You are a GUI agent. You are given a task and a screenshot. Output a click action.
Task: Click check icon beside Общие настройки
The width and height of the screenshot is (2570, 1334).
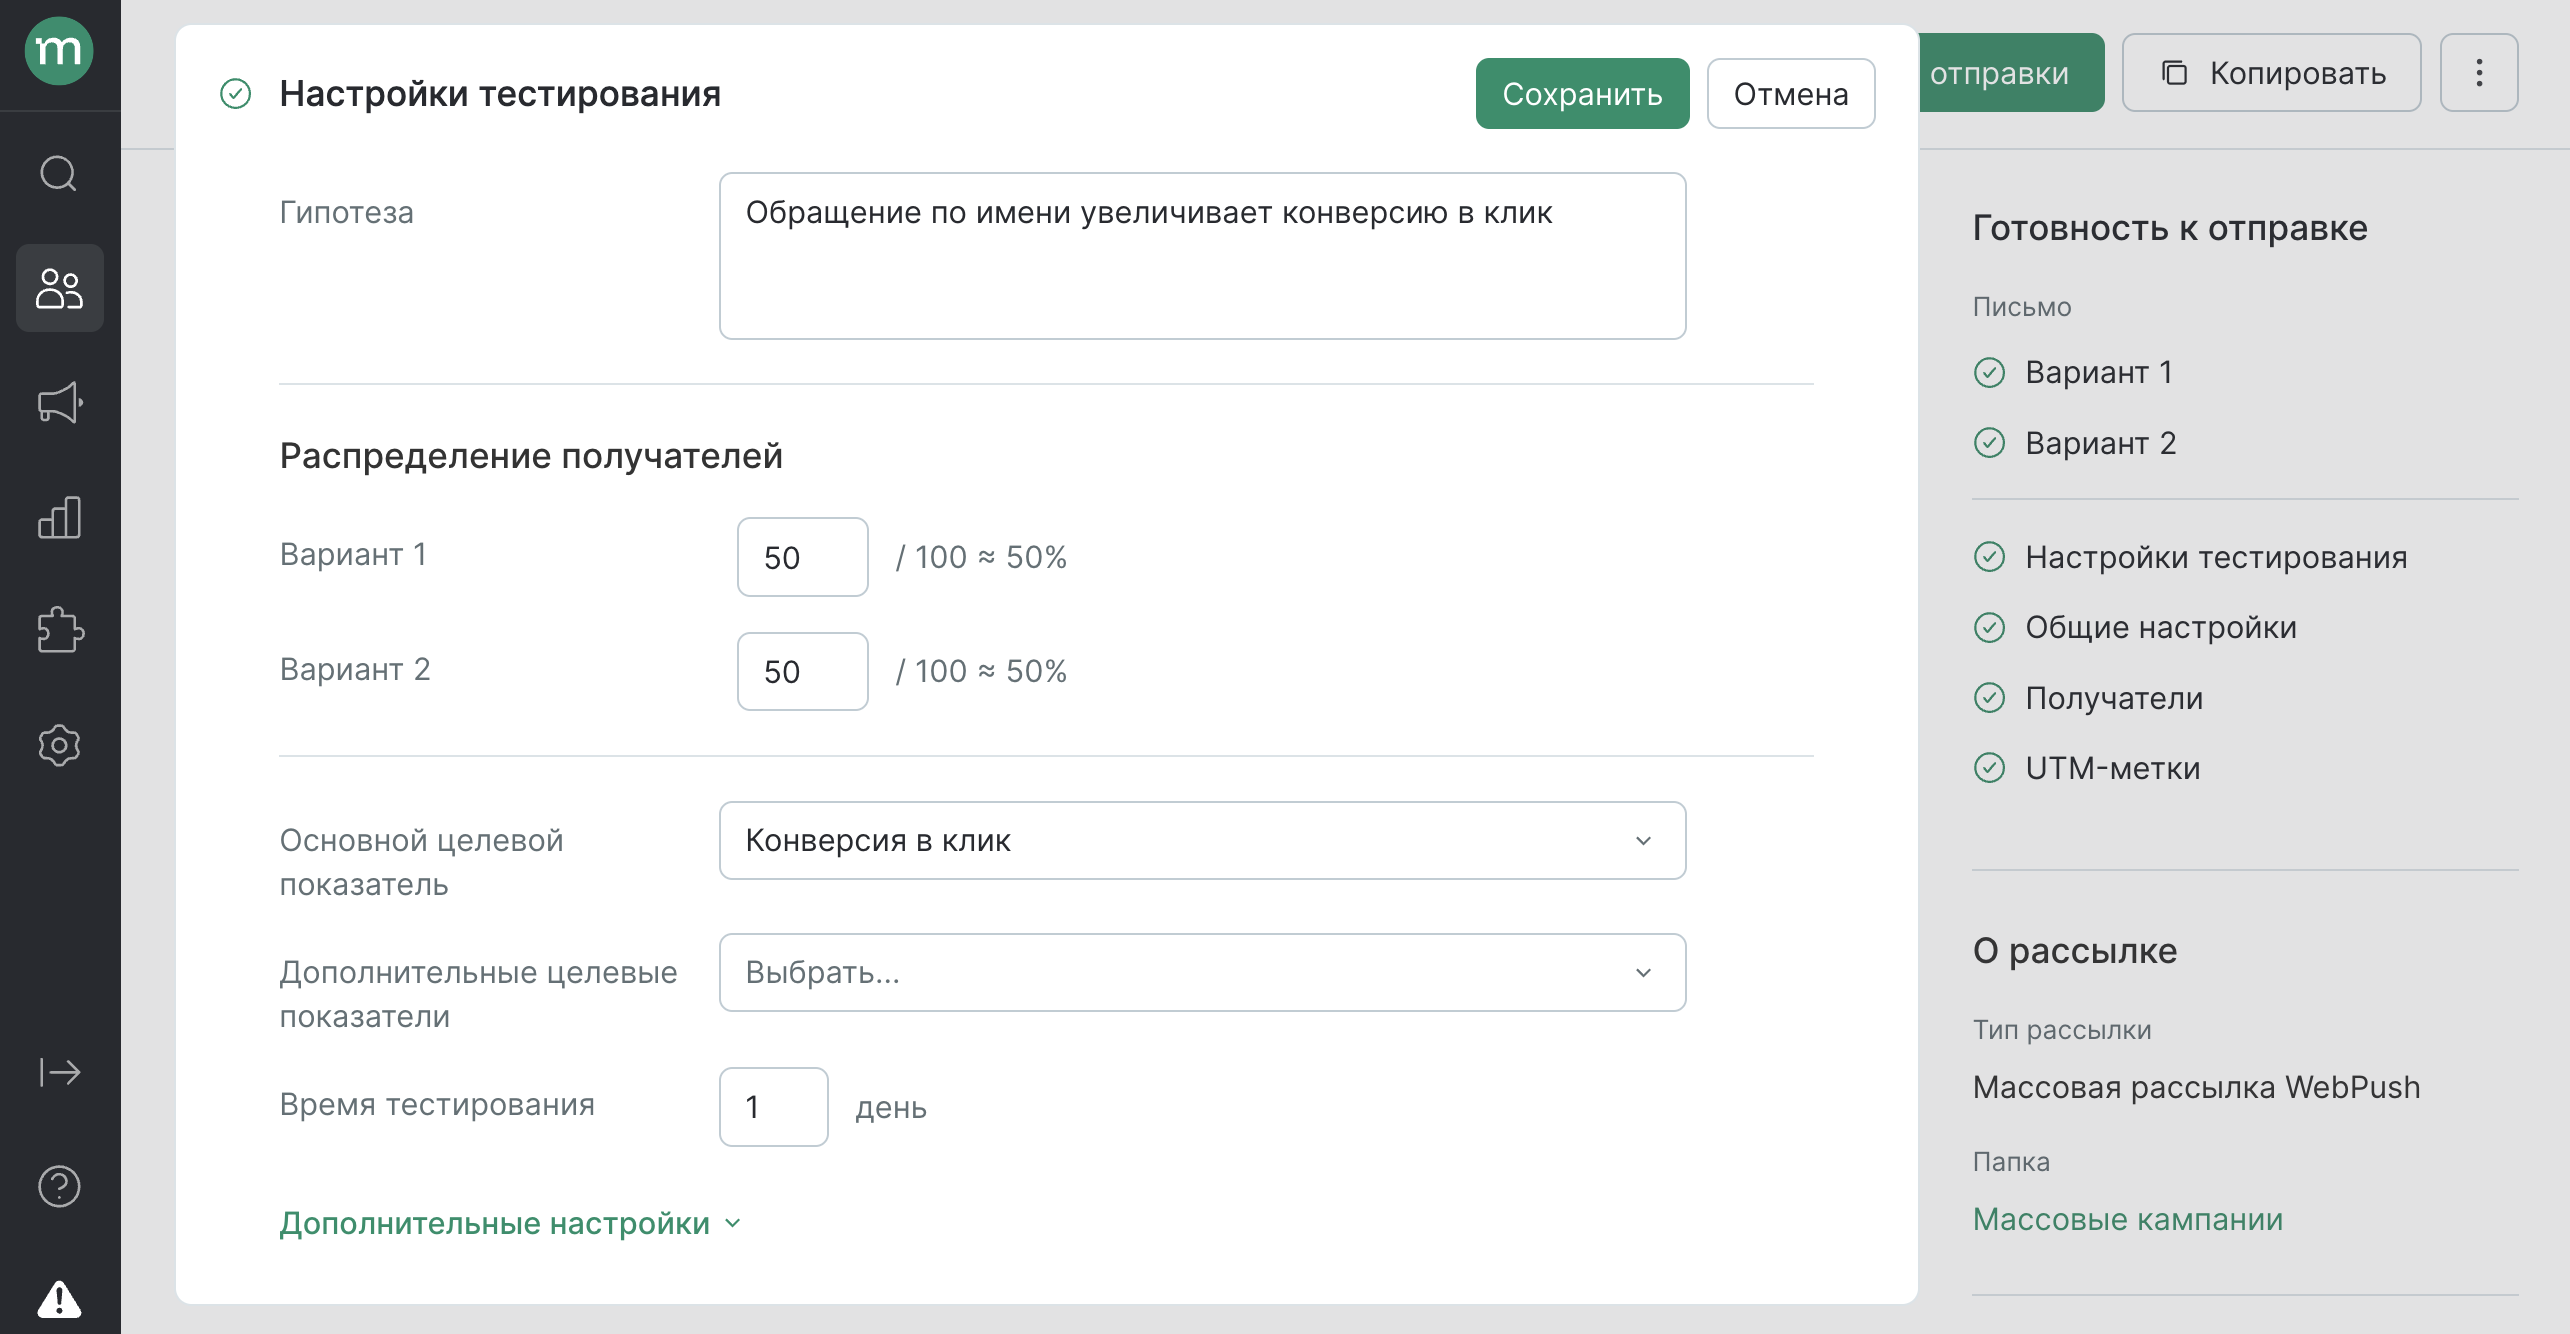(x=1989, y=627)
